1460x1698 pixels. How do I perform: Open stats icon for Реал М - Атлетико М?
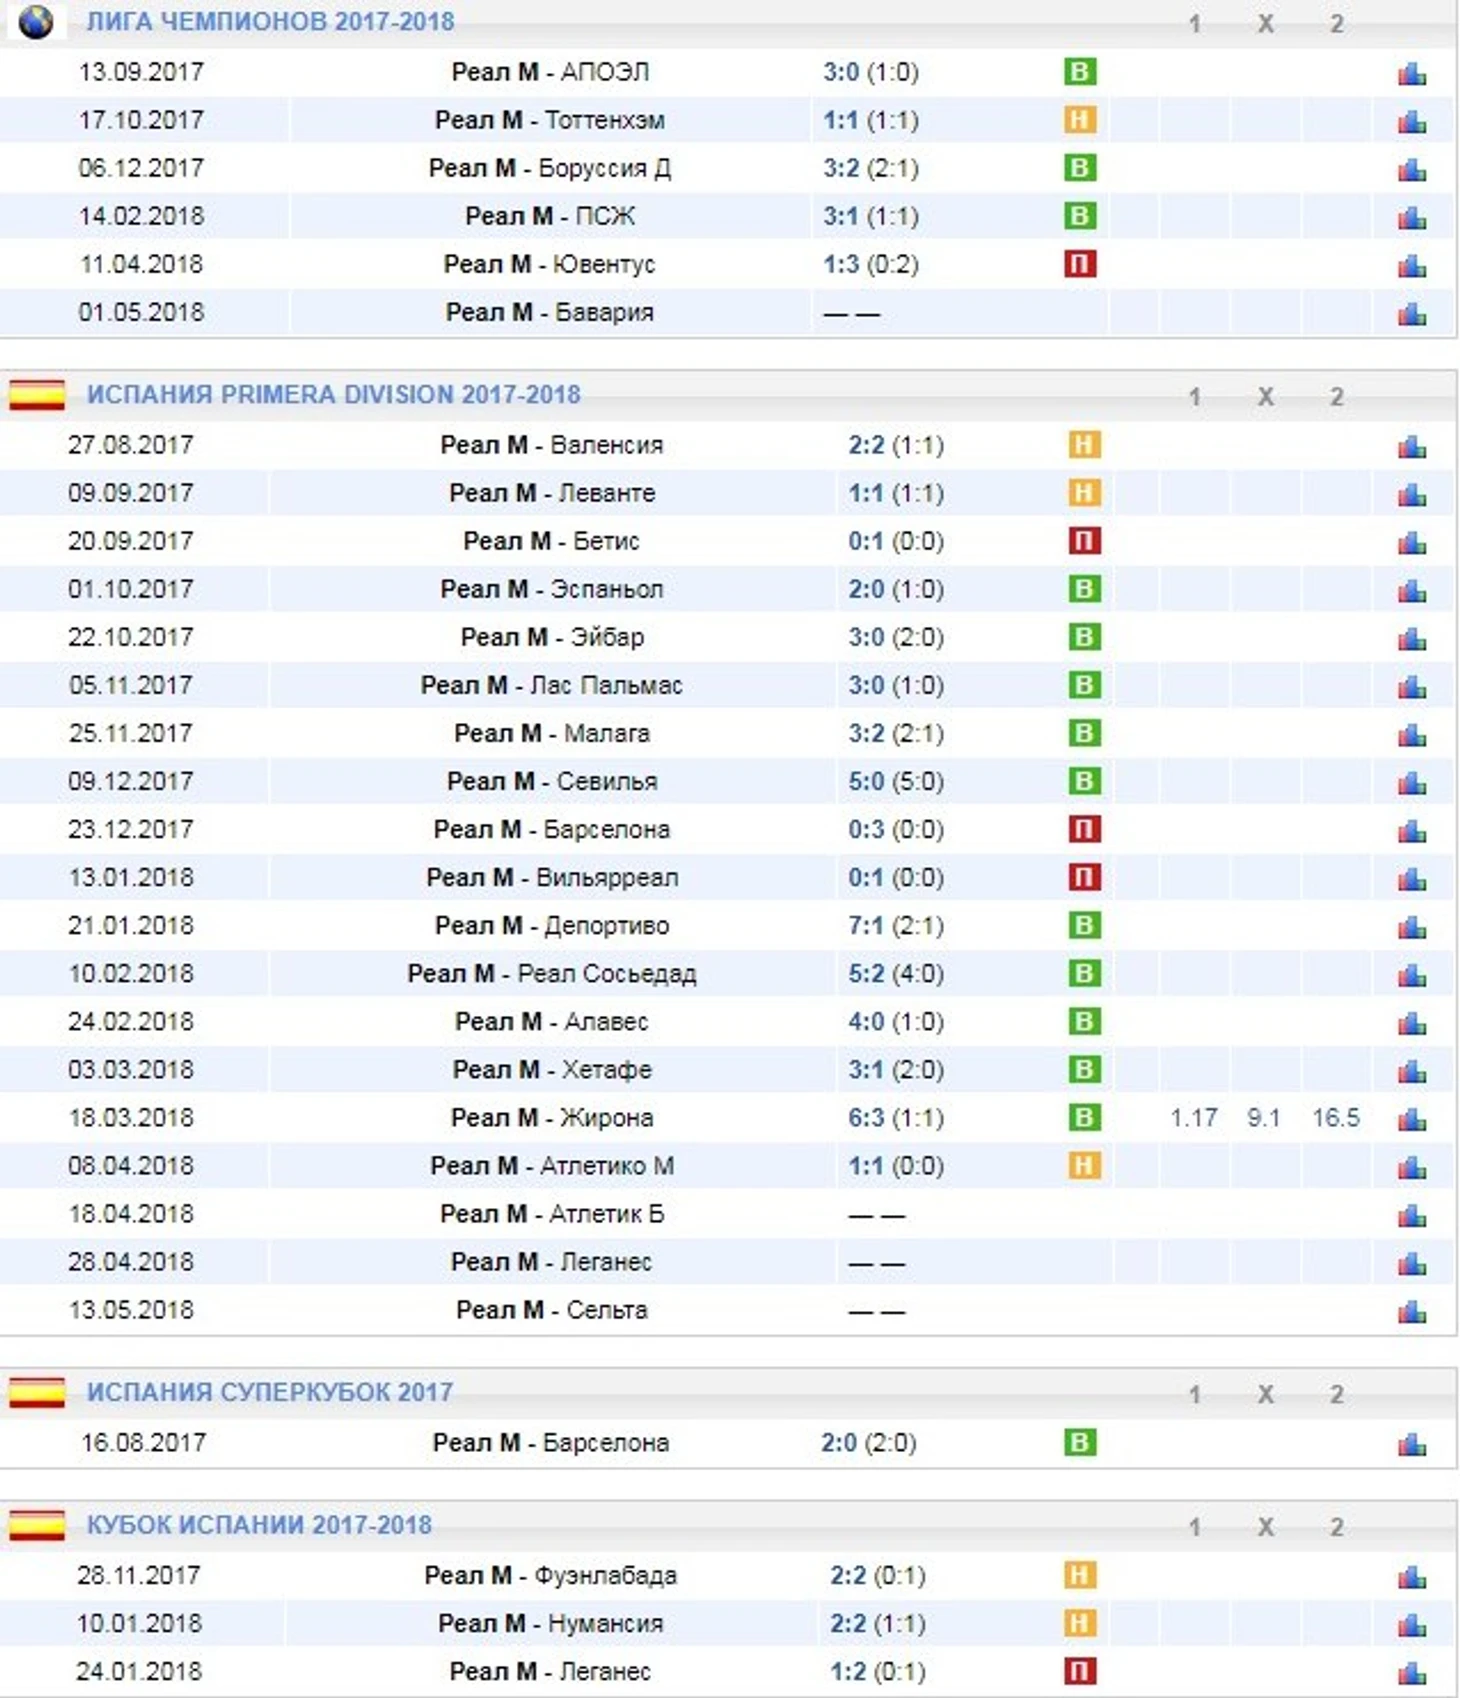click(x=1412, y=1166)
